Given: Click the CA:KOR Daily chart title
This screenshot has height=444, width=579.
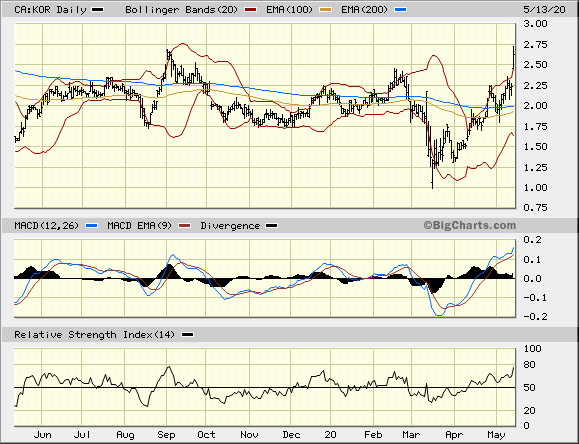Looking at the screenshot, I should click(x=50, y=10).
